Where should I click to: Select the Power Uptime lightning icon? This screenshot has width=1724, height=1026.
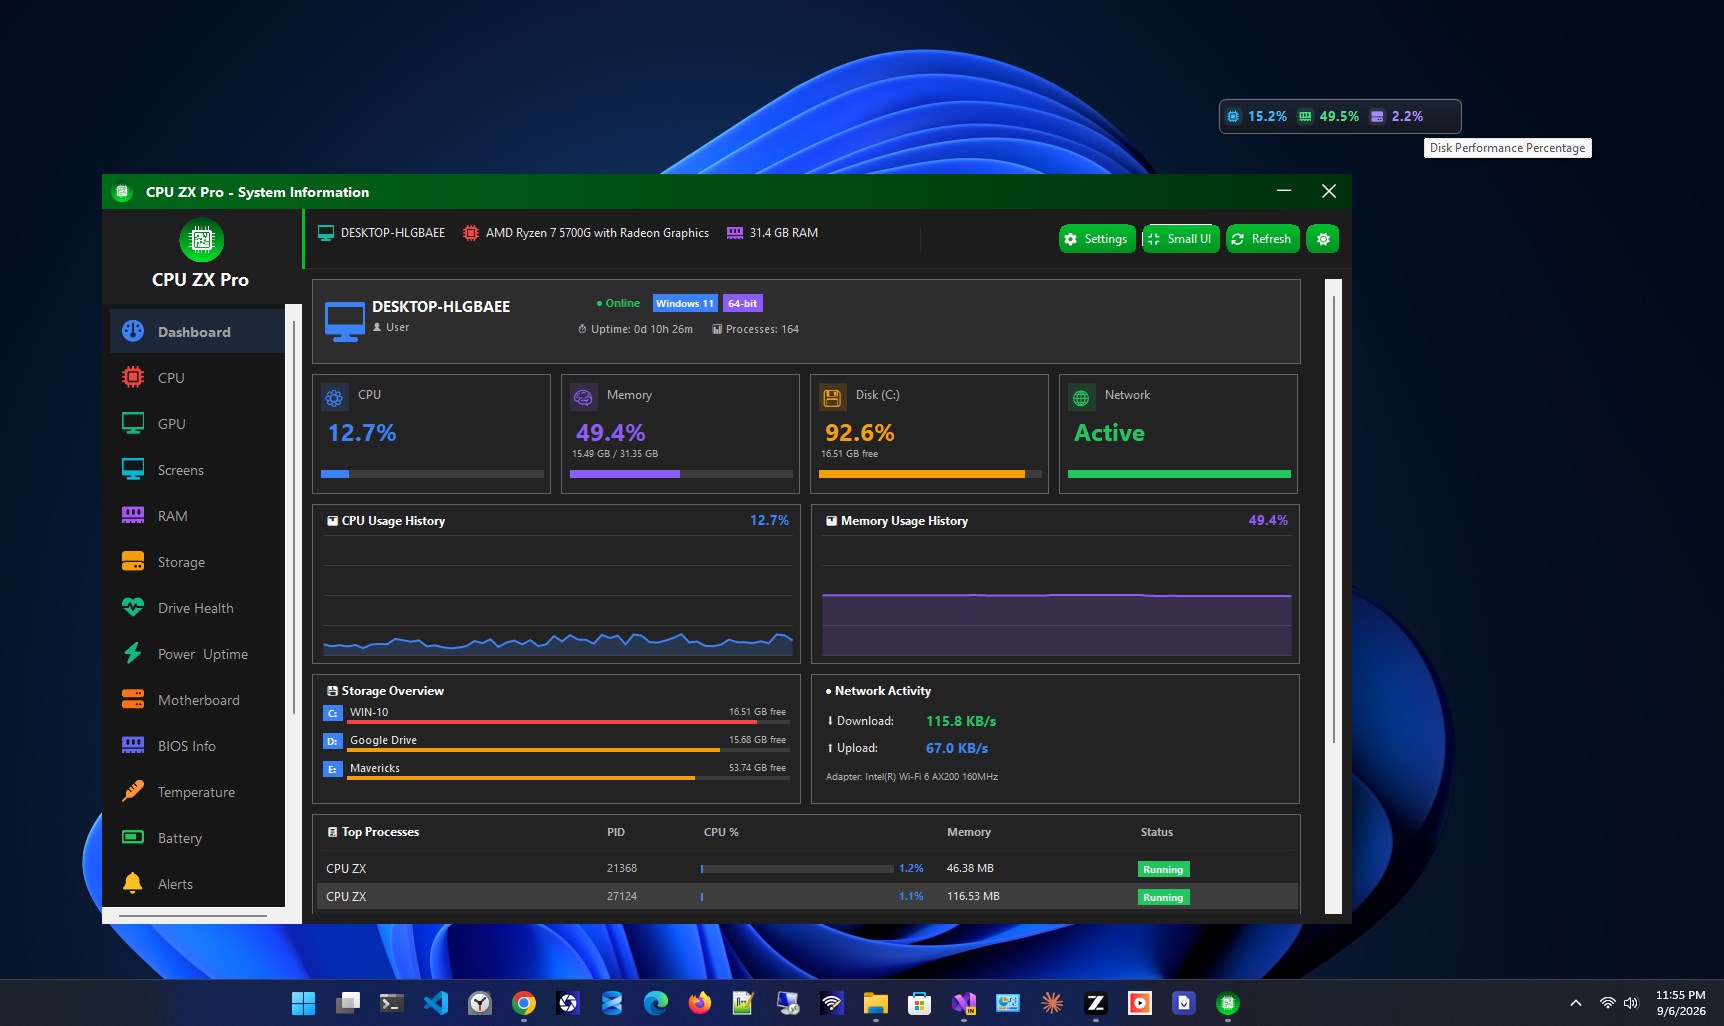pos(133,653)
